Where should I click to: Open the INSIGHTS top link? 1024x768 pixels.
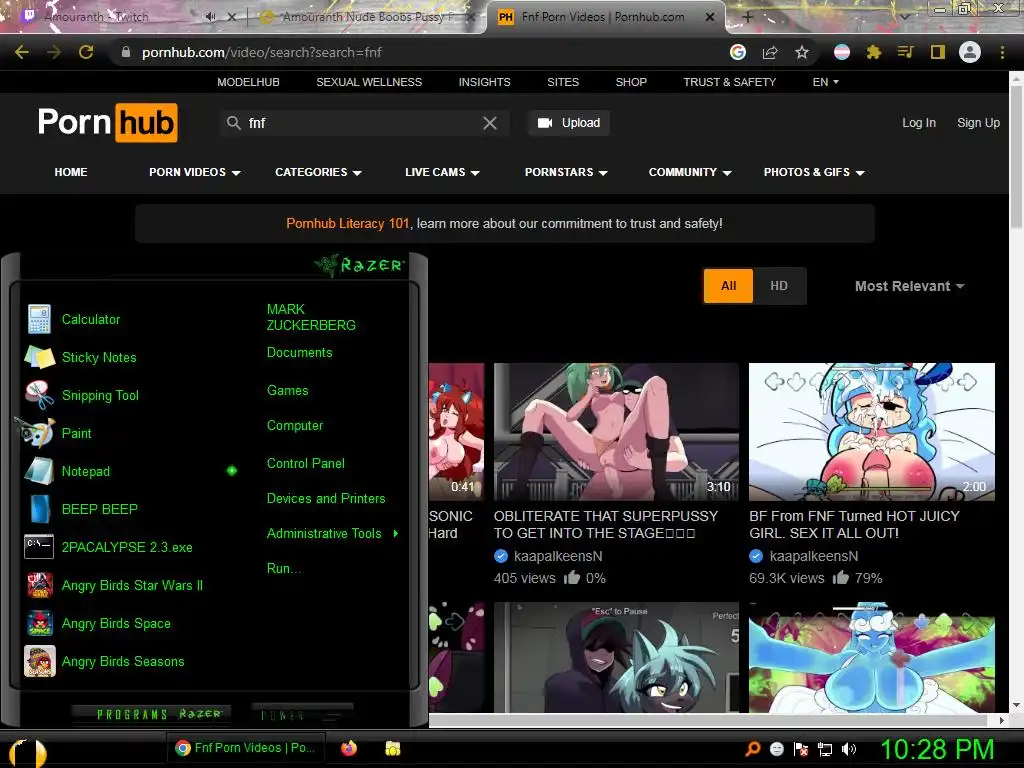click(484, 82)
